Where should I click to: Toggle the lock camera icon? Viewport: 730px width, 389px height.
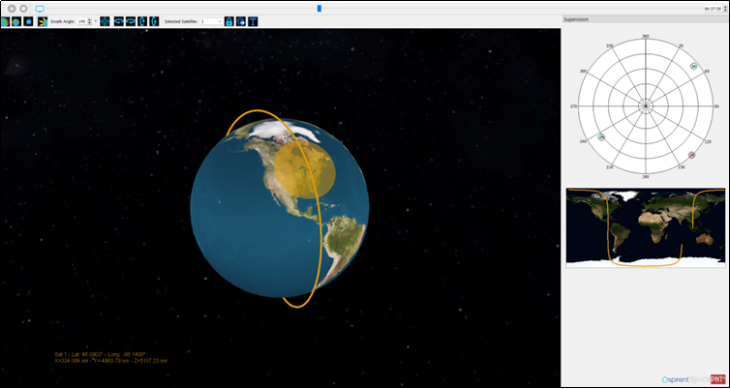point(229,21)
